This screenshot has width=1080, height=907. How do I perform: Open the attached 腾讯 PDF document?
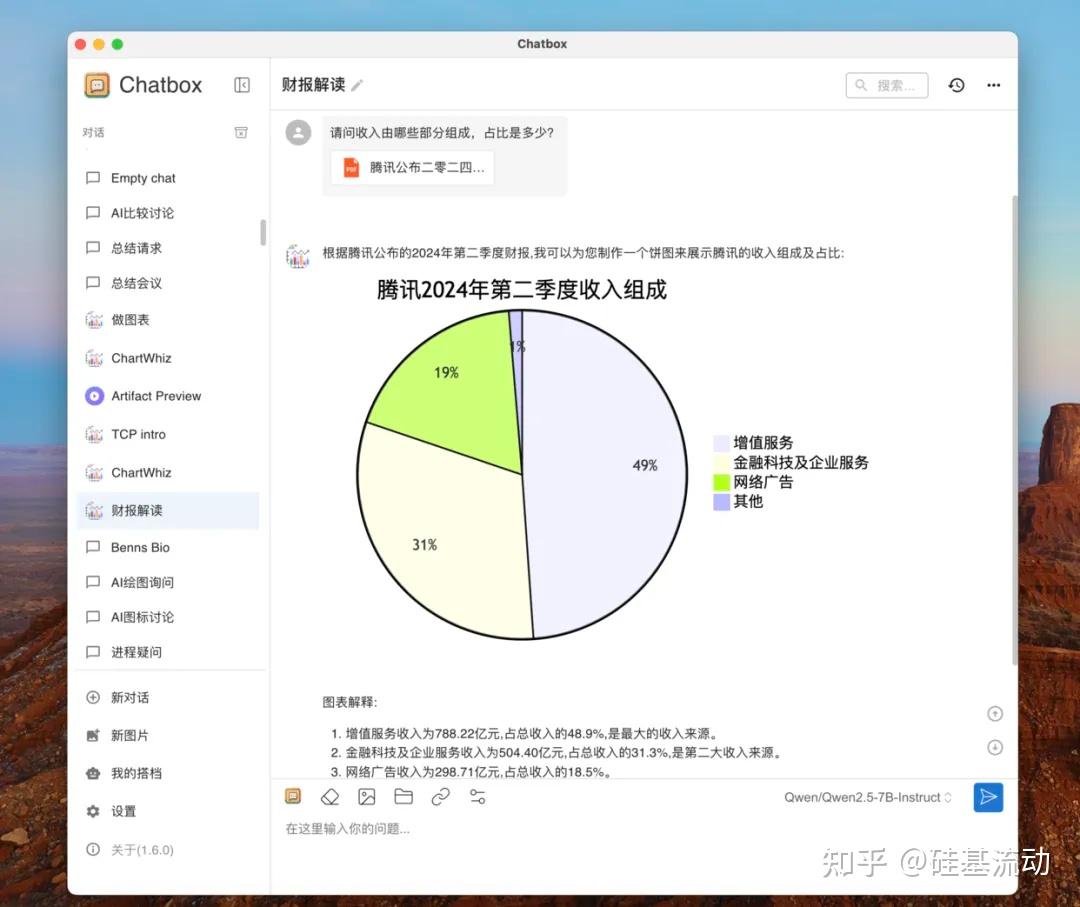pos(411,167)
